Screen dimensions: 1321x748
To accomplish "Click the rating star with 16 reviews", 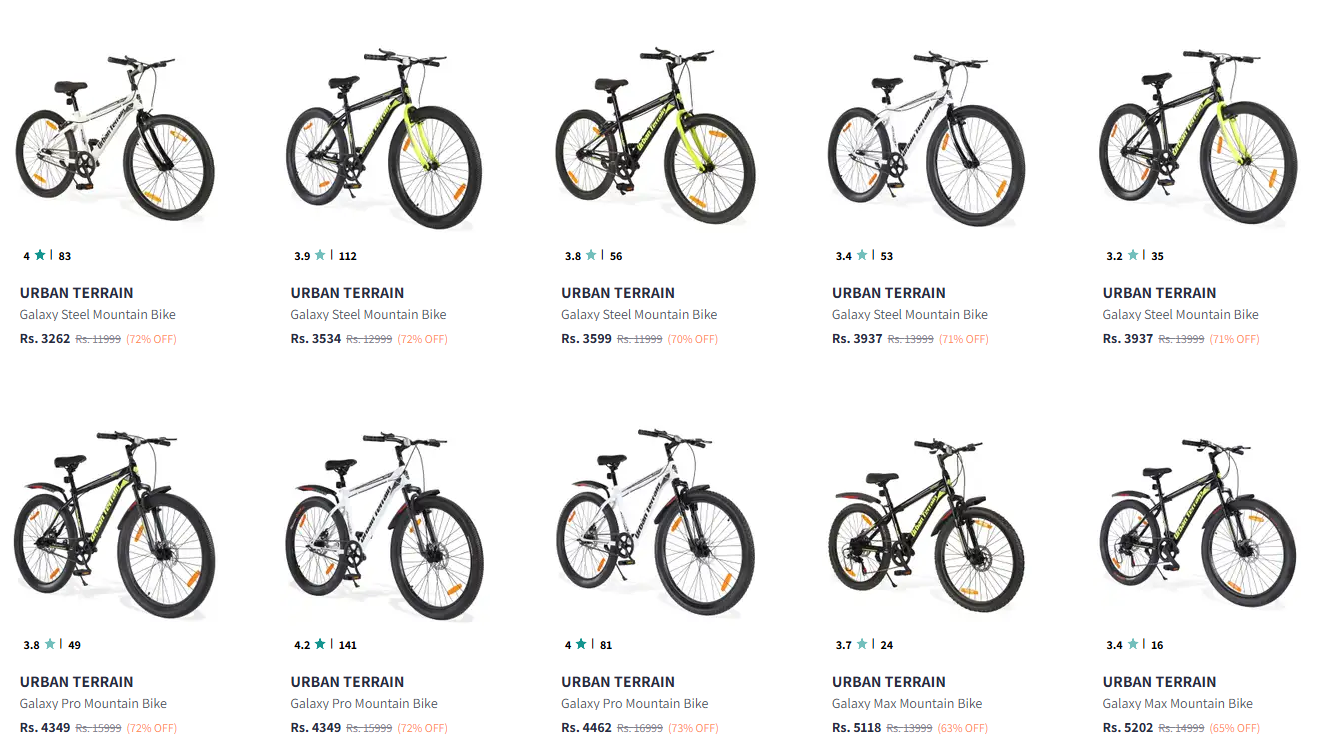I will click(x=1133, y=644).
